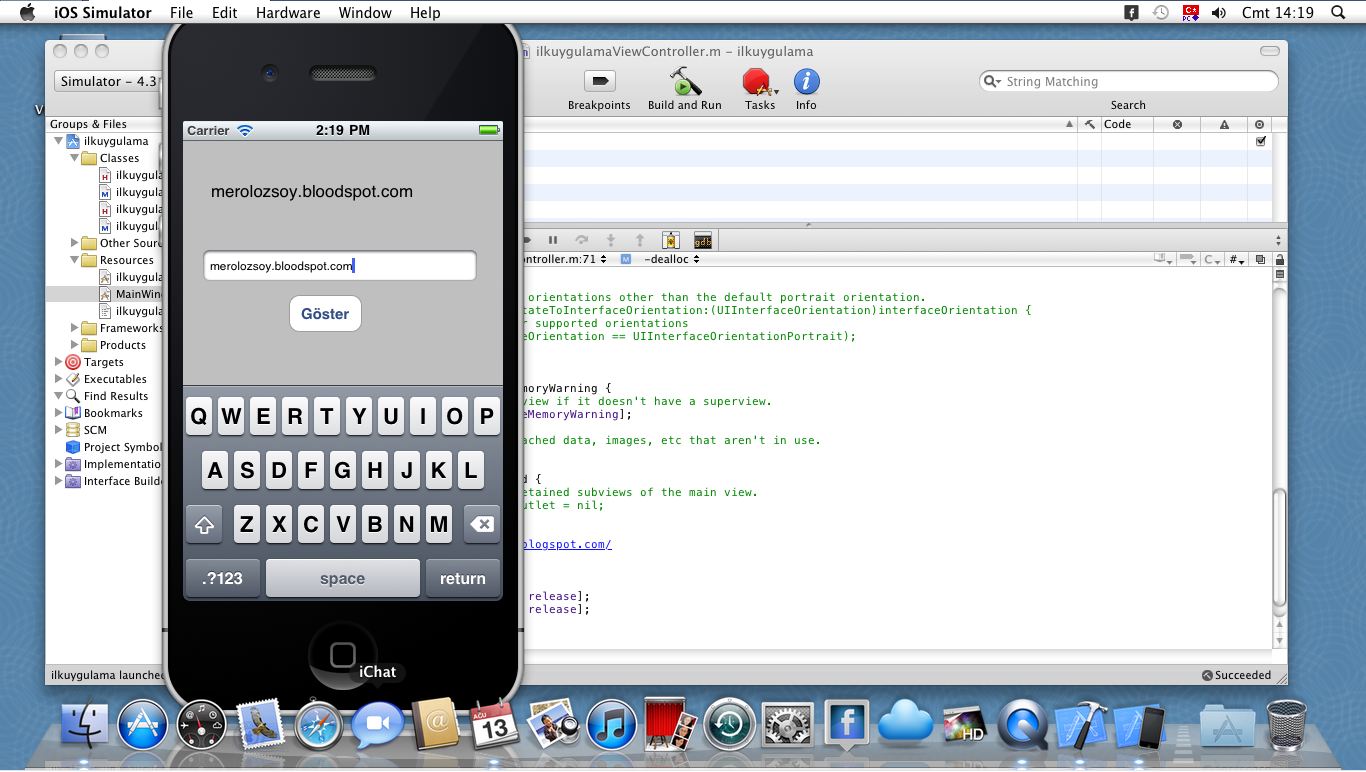Image resolution: width=1366 pixels, height=772 pixels.
Task: Open the blue Info inspector icon
Action: tap(806, 81)
